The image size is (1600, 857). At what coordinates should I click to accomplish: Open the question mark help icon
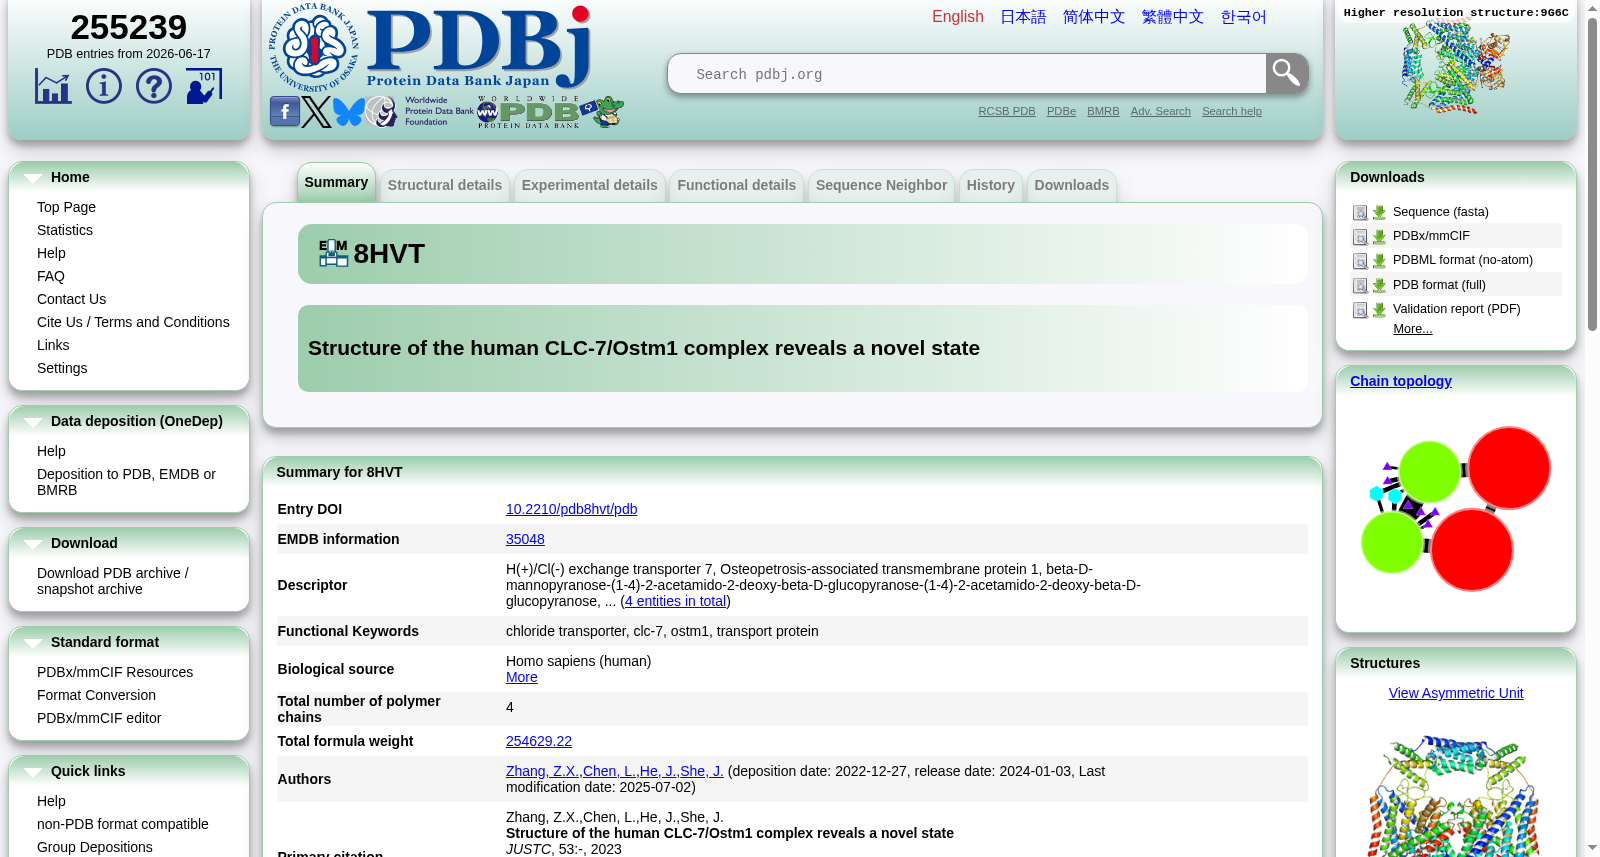(153, 86)
